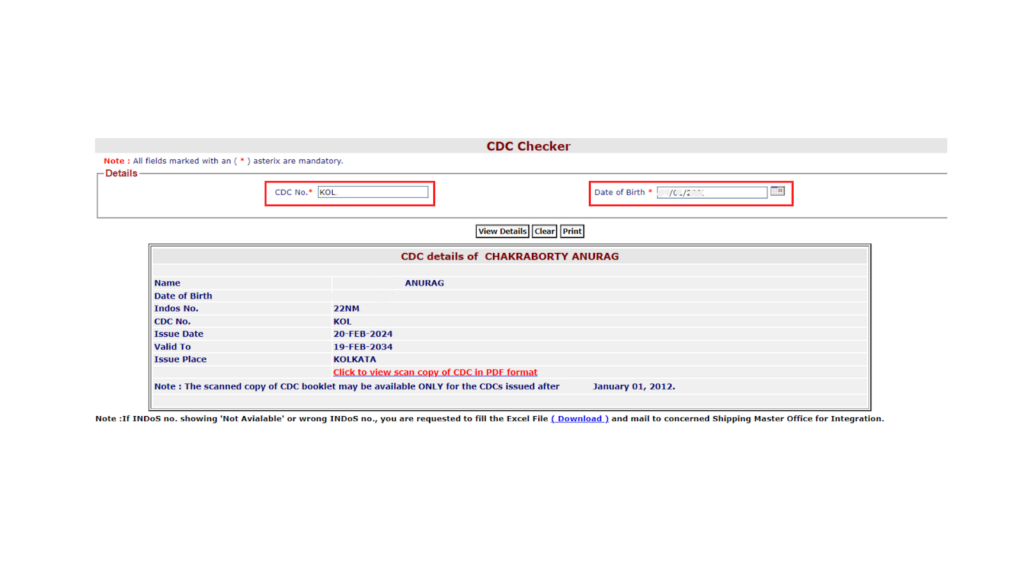The height and width of the screenshot is (576, 1024).
Task: Click the Date of Birth table row
Action: tap(183, 295)
